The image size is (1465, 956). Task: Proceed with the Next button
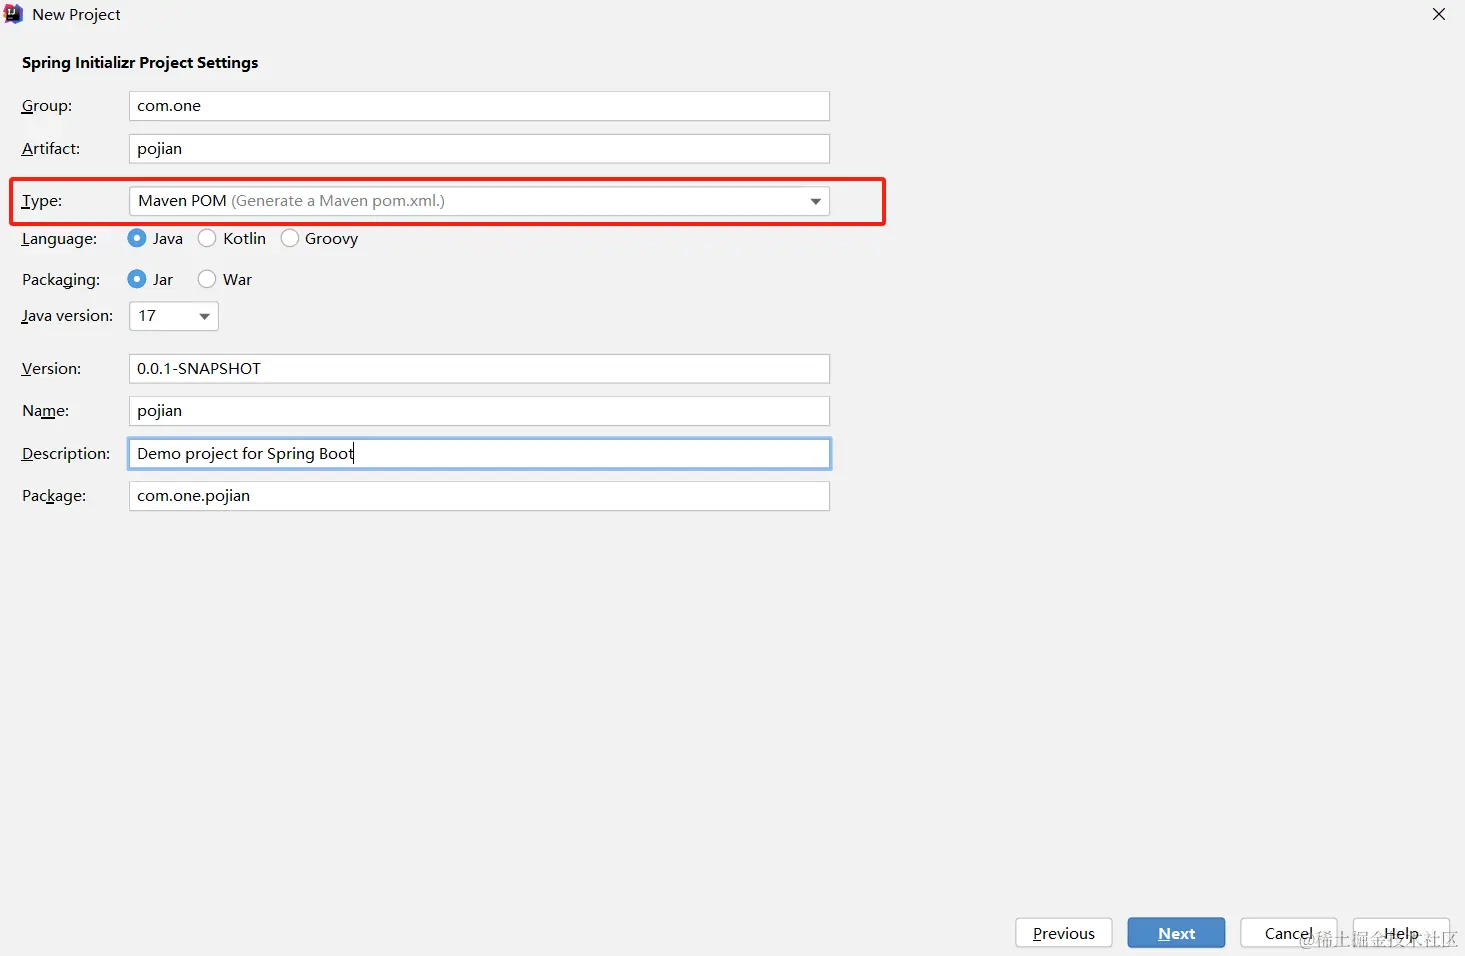[1176, 933]
